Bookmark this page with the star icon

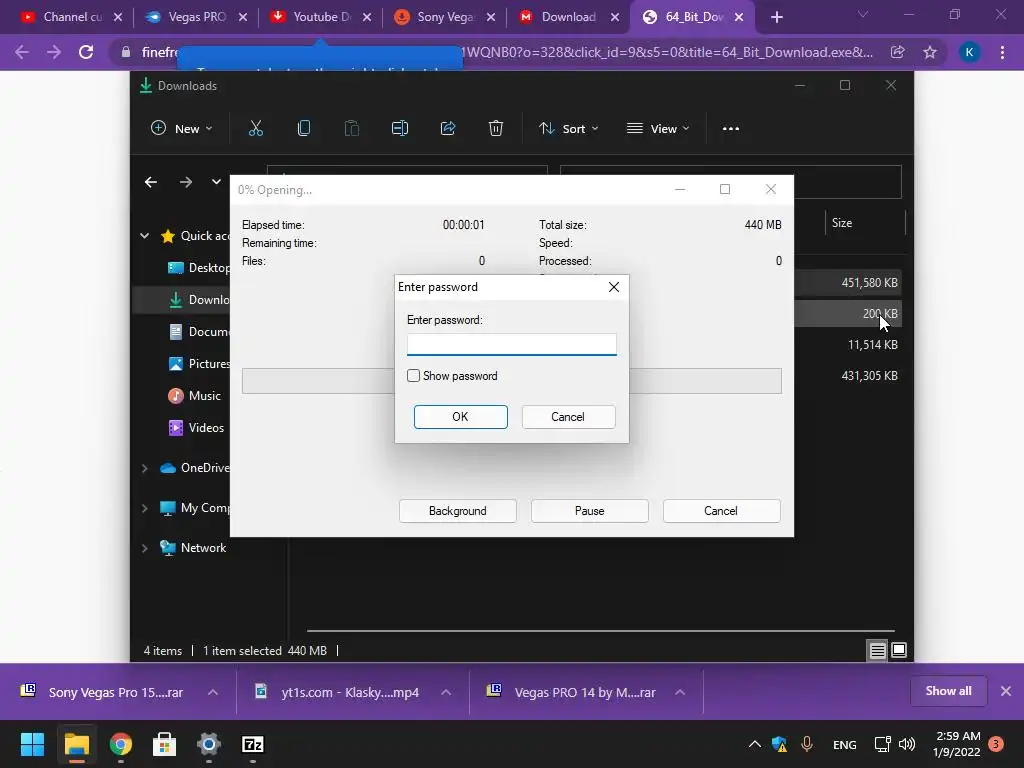(x=930, y=52)
